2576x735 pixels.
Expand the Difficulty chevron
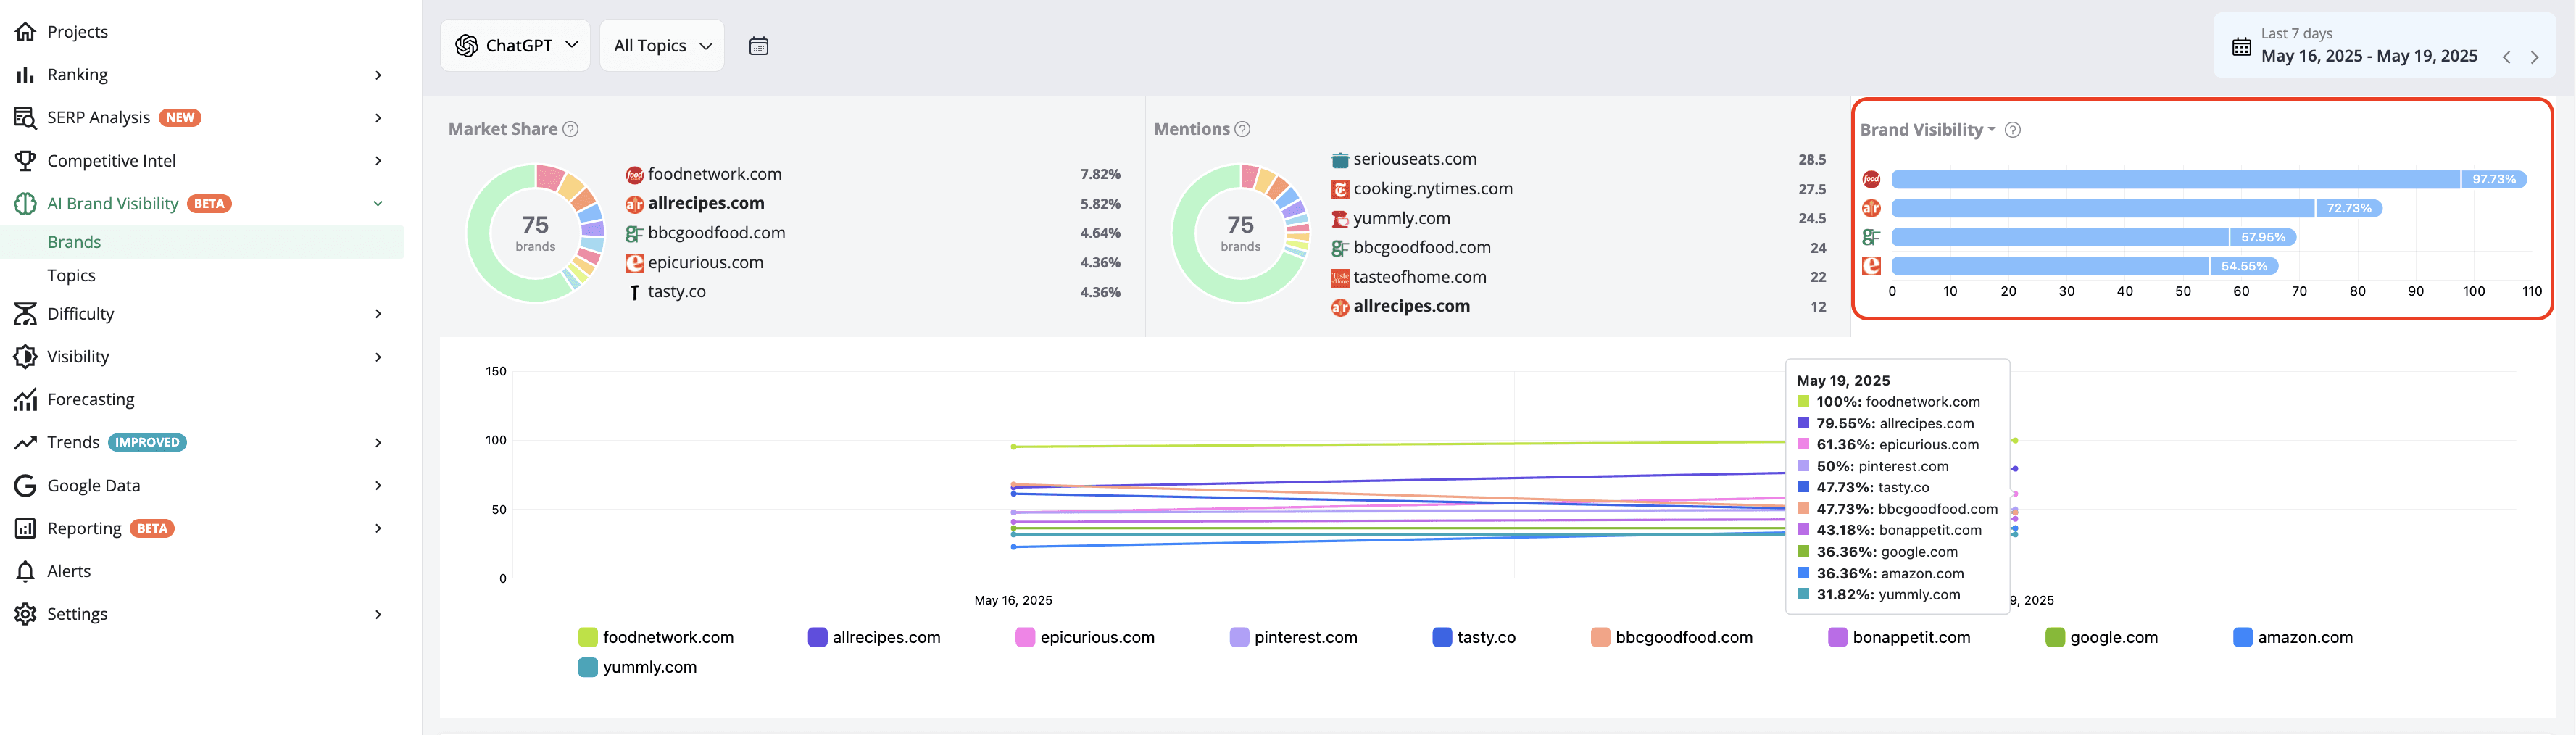[378, 314]
